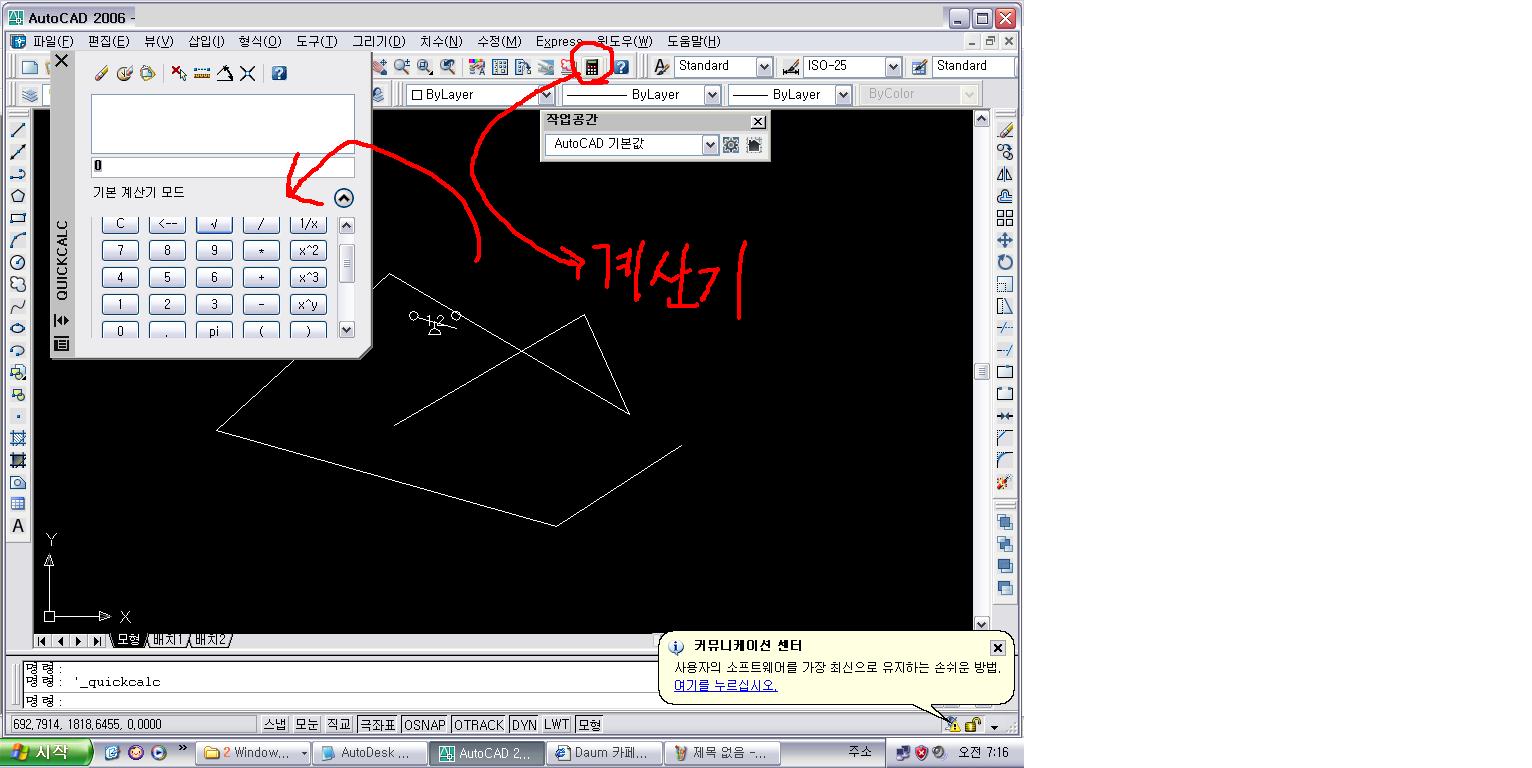Screen dimensions: 1532x768
Task: Select the Copy modify tool
Action: 1005,152
